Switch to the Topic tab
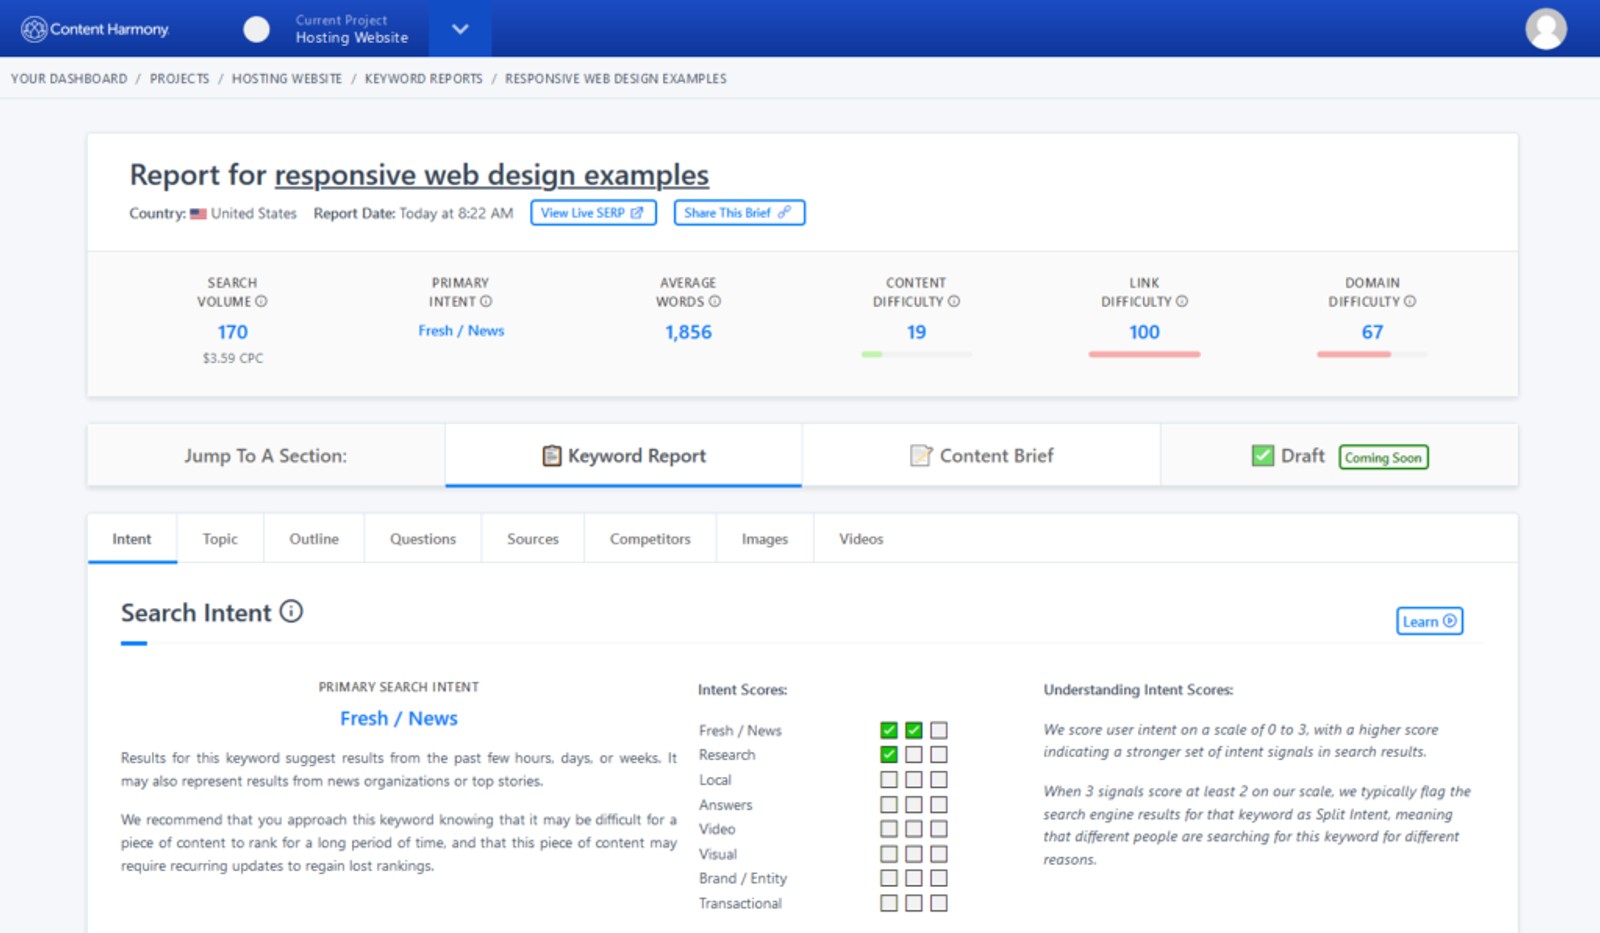This screenshot has height=933, width=1600. [220, 539]
